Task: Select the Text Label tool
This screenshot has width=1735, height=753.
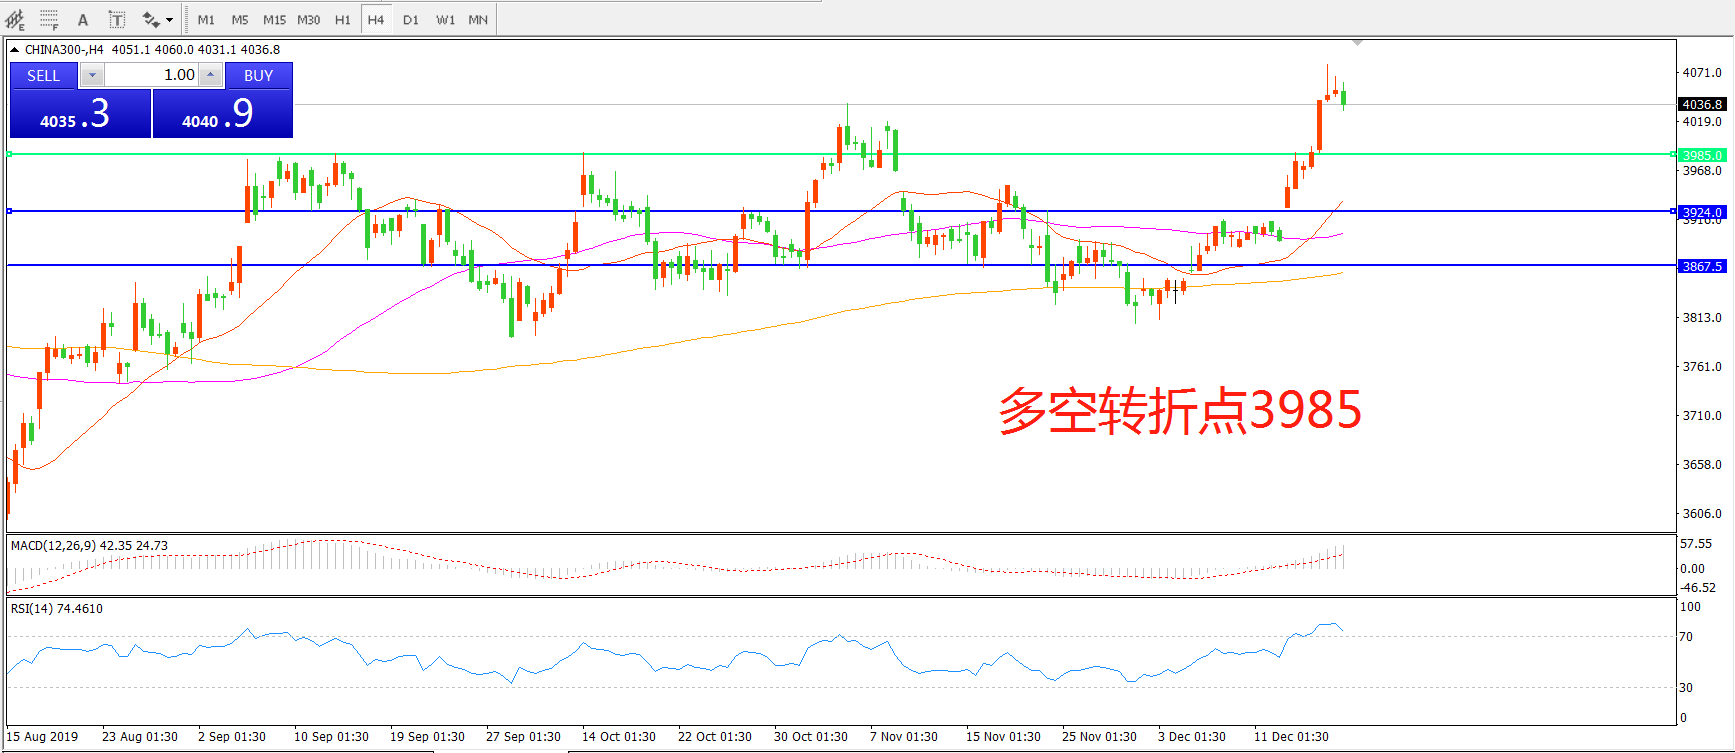Action: coord(116,19)
